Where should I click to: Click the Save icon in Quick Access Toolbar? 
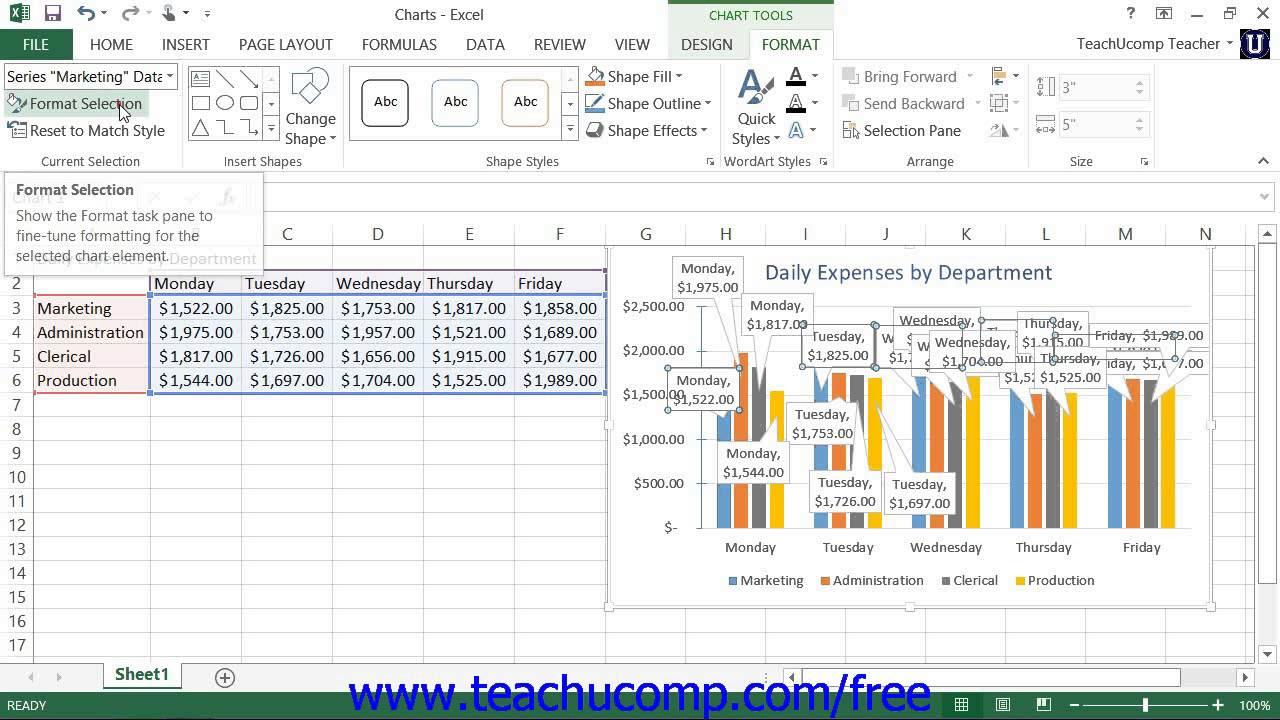click(x=53, y=14)
